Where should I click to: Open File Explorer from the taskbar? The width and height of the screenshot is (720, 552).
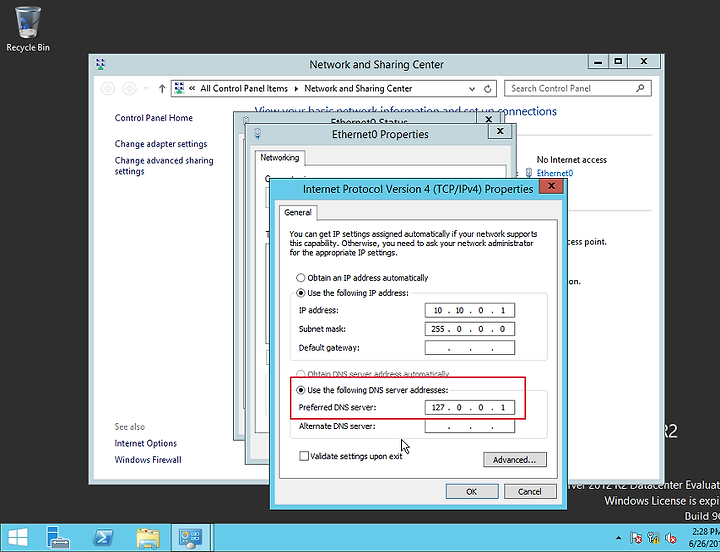point(148,537)
